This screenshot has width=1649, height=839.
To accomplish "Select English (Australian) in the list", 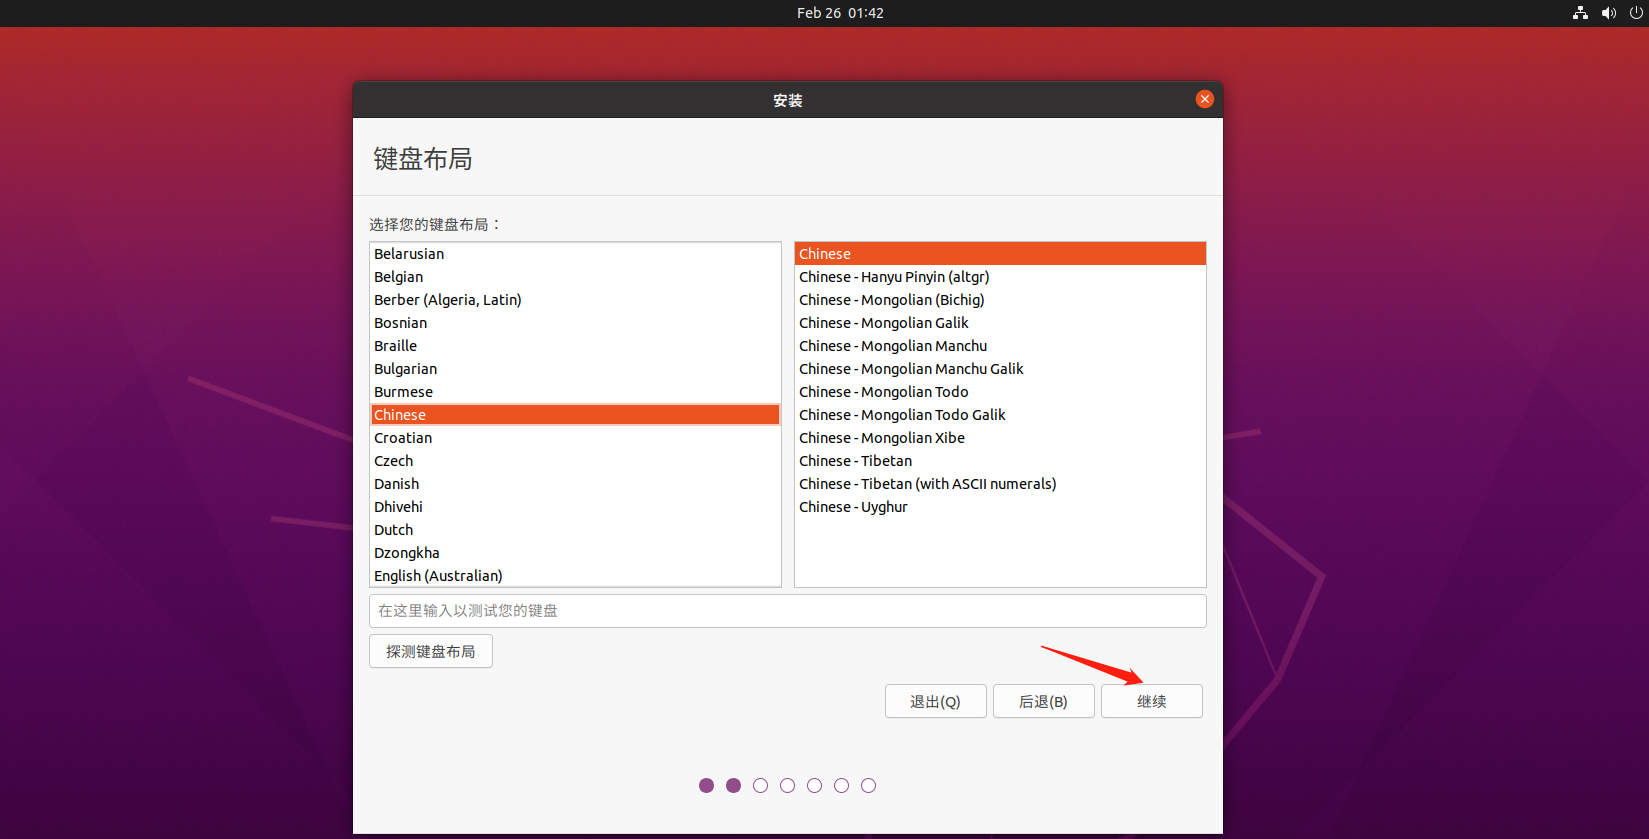I will coord(575,576).
